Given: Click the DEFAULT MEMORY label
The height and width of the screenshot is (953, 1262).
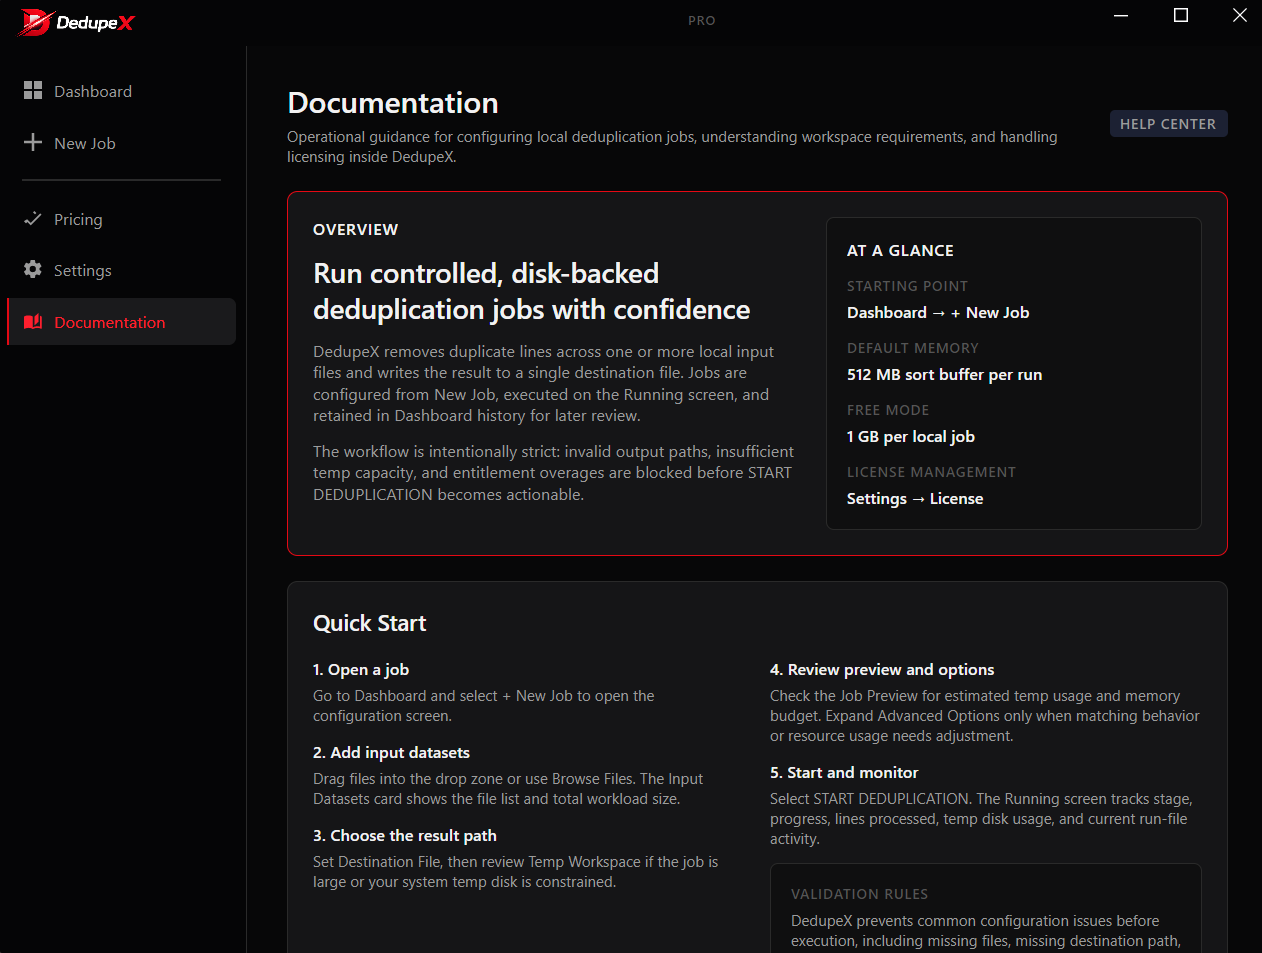Looking at the screenshot, I should [913, 348].
